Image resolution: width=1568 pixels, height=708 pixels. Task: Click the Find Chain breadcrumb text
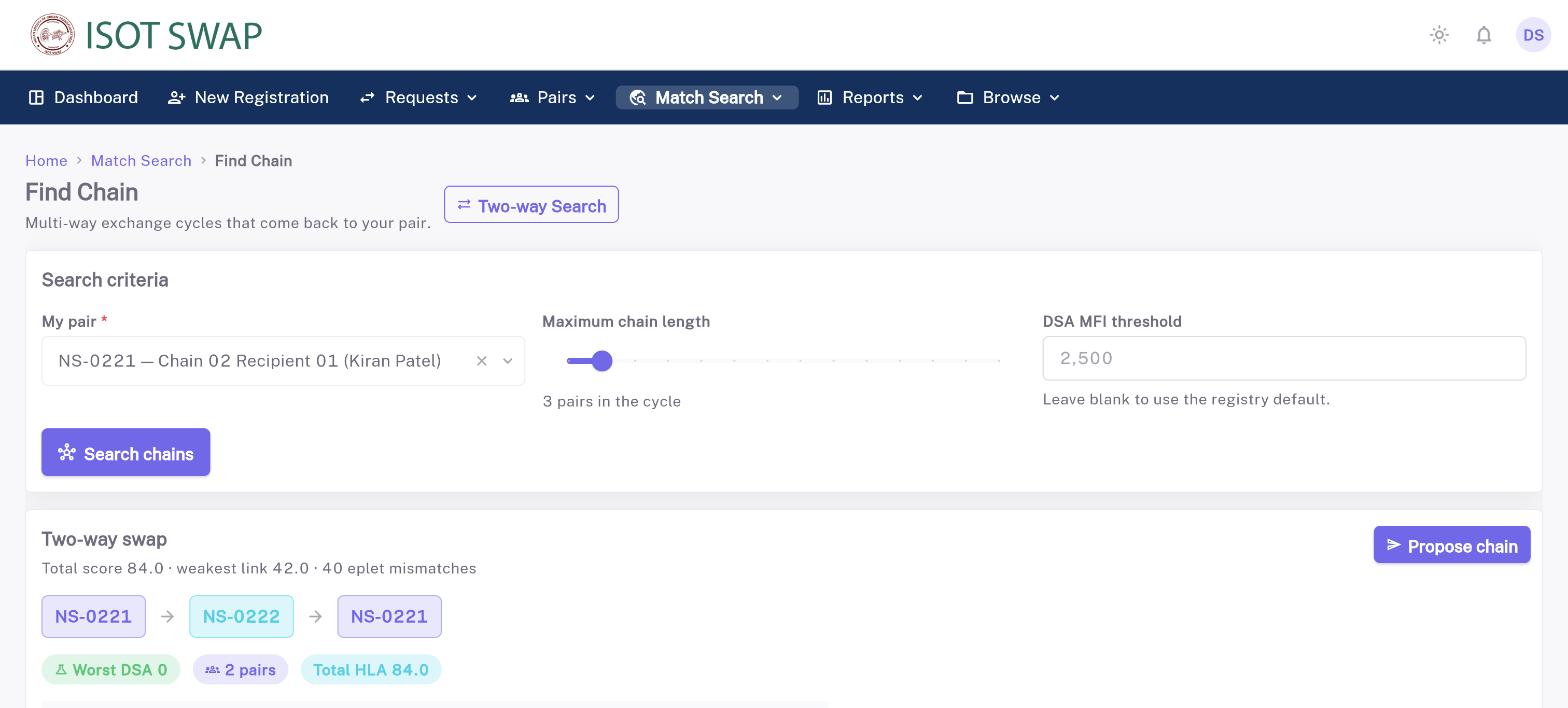click(x=253, y=161)
